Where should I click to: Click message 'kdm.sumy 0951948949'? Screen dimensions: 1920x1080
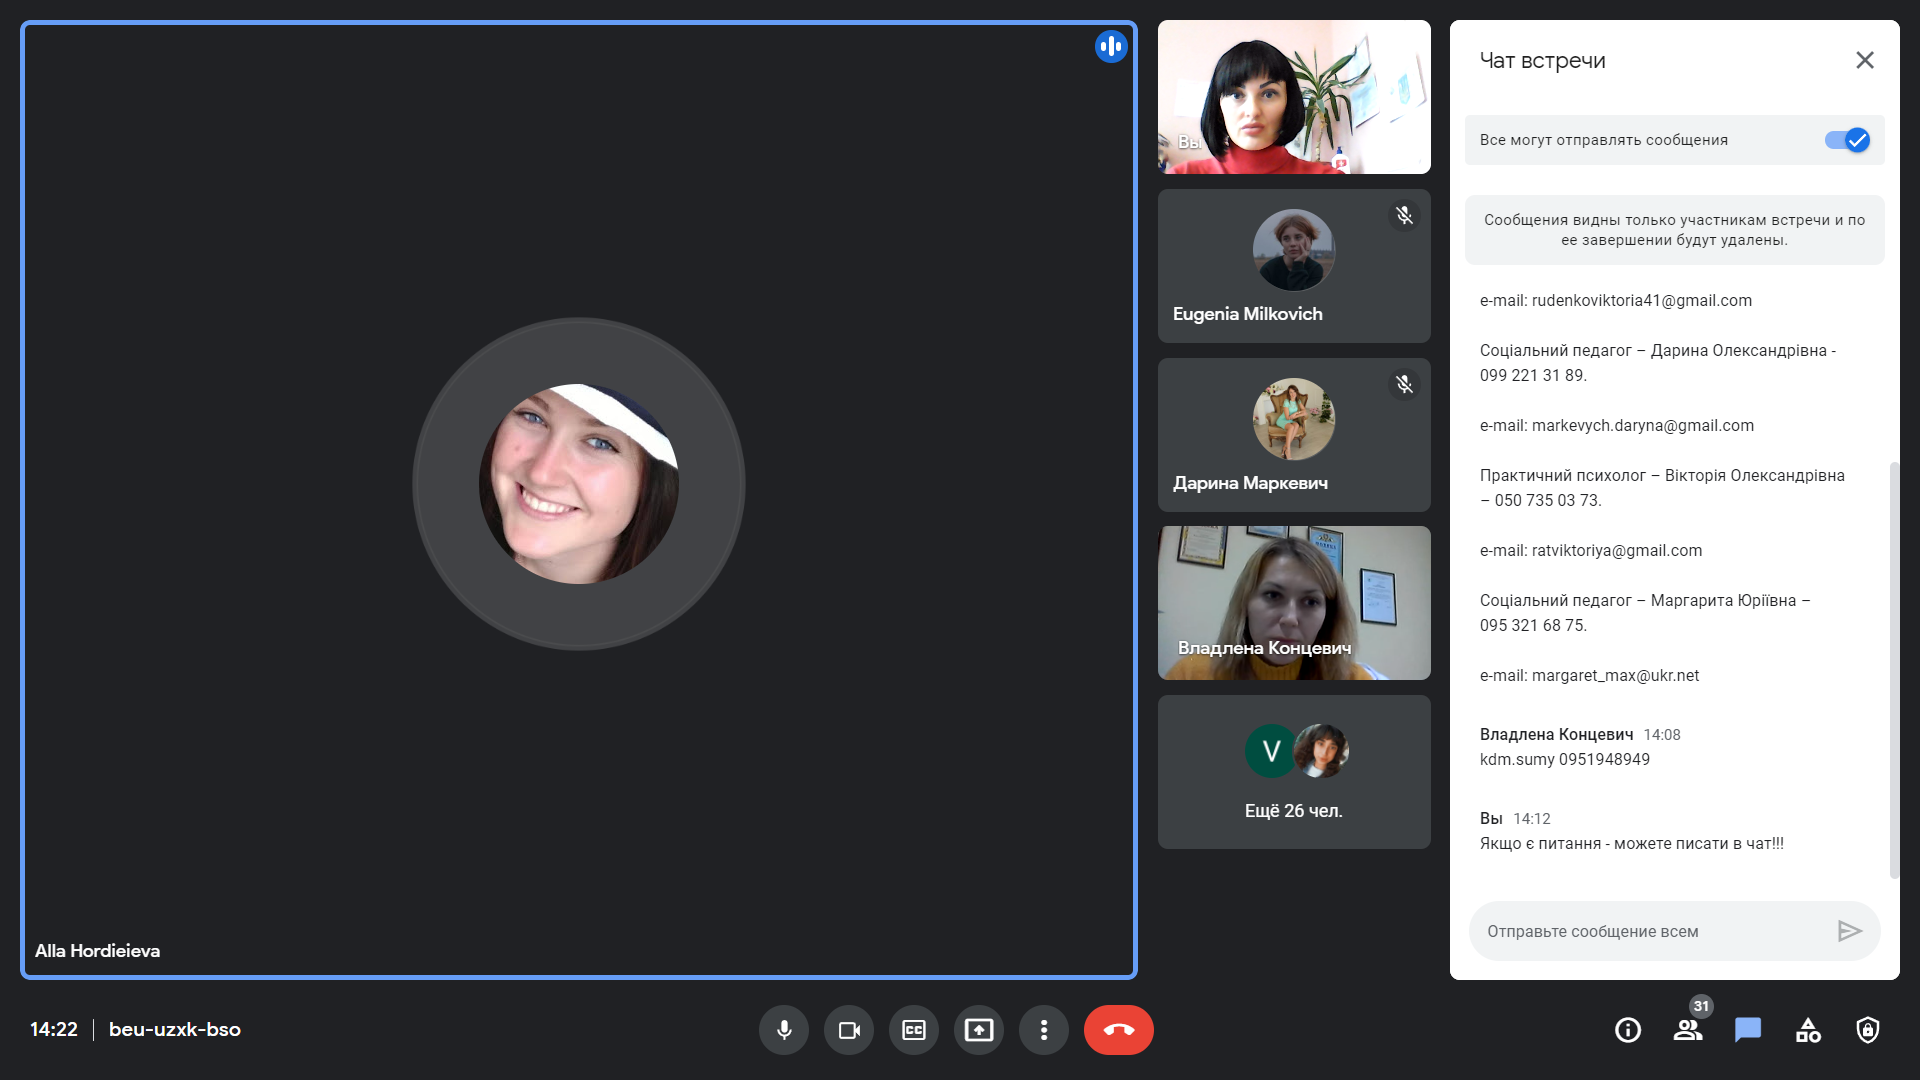tap(1565, 759)
